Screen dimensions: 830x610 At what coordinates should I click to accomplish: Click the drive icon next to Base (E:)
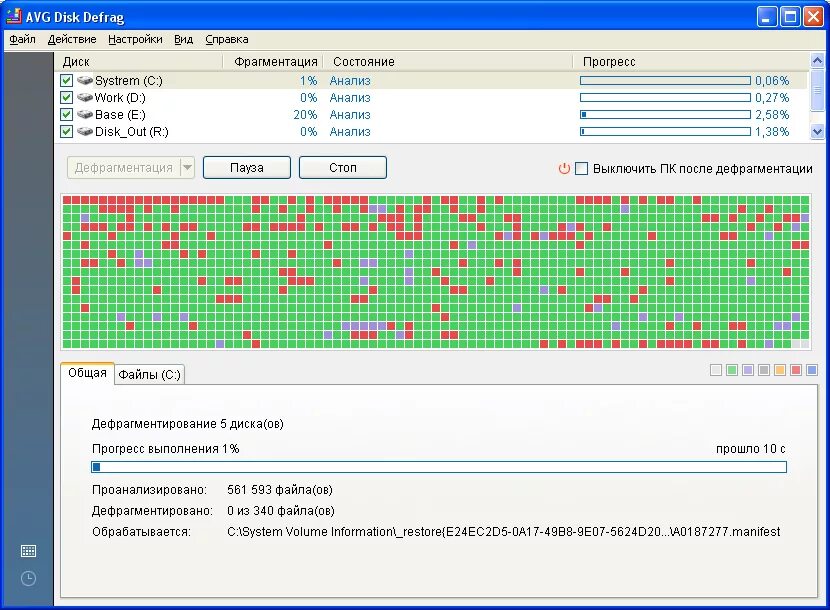(x=85, y=114)
